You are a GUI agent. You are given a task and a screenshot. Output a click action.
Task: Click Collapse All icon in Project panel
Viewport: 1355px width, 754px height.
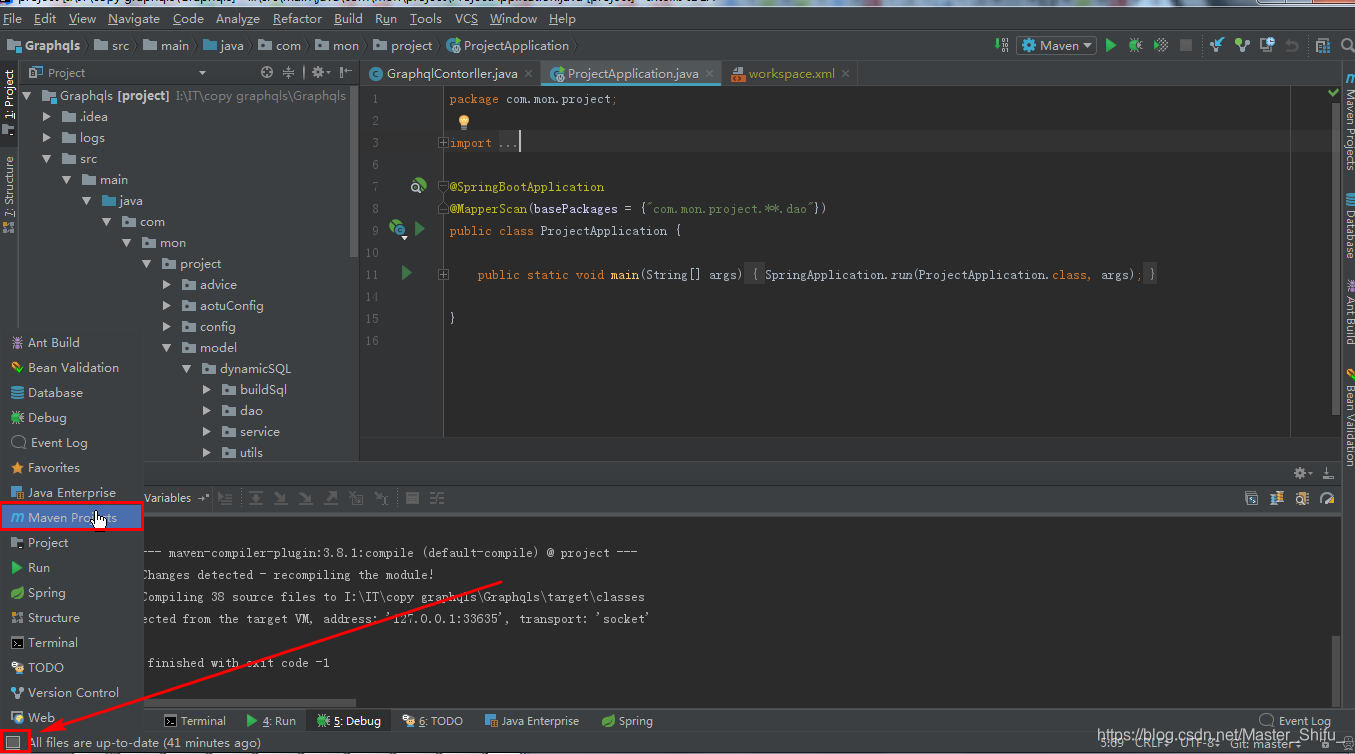pyautogui.click(x=289, y=72)
